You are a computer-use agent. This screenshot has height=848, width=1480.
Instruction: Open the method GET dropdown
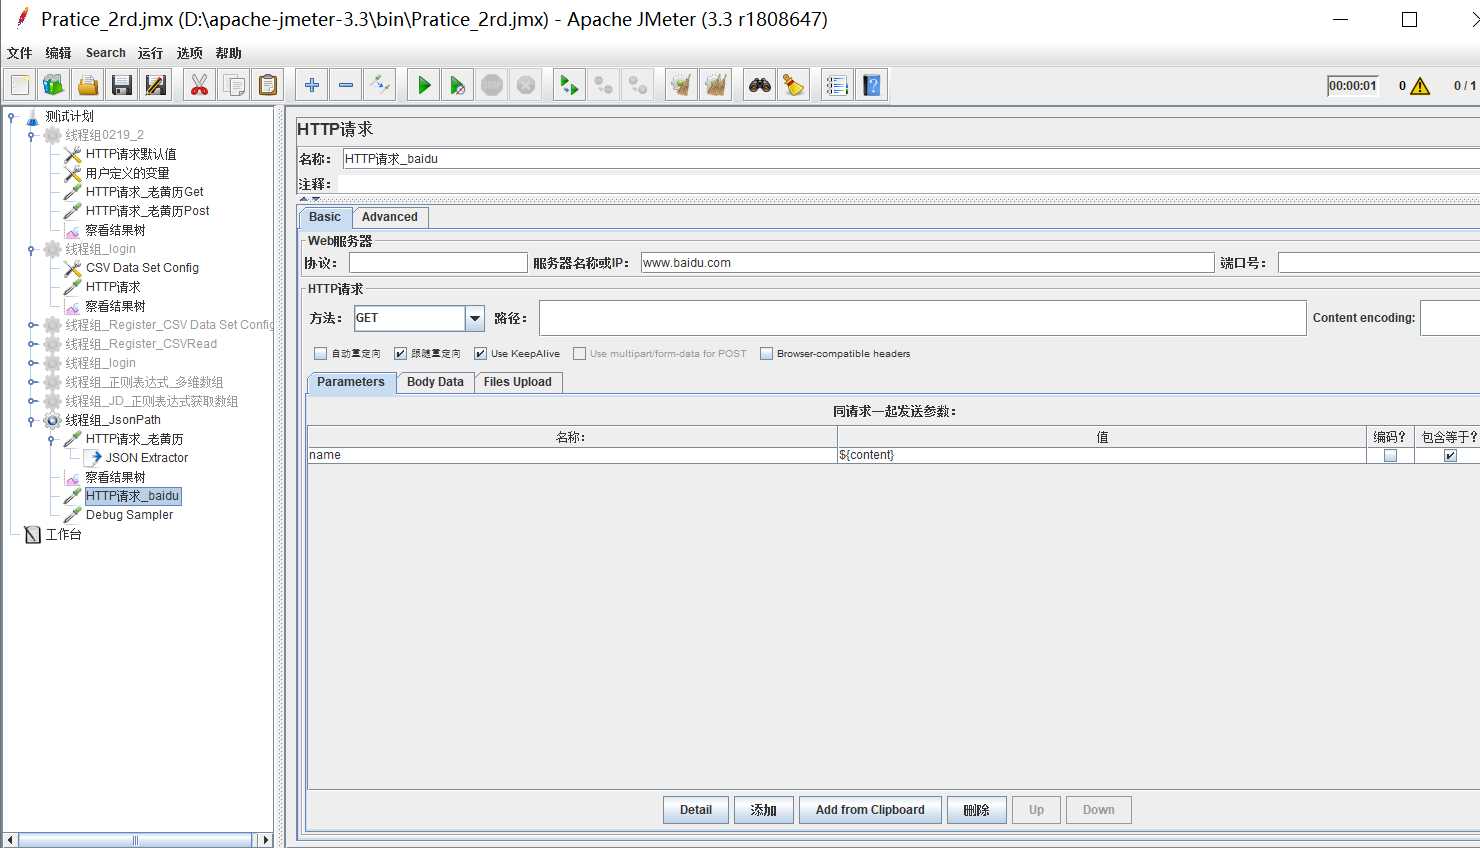[475, 318]
